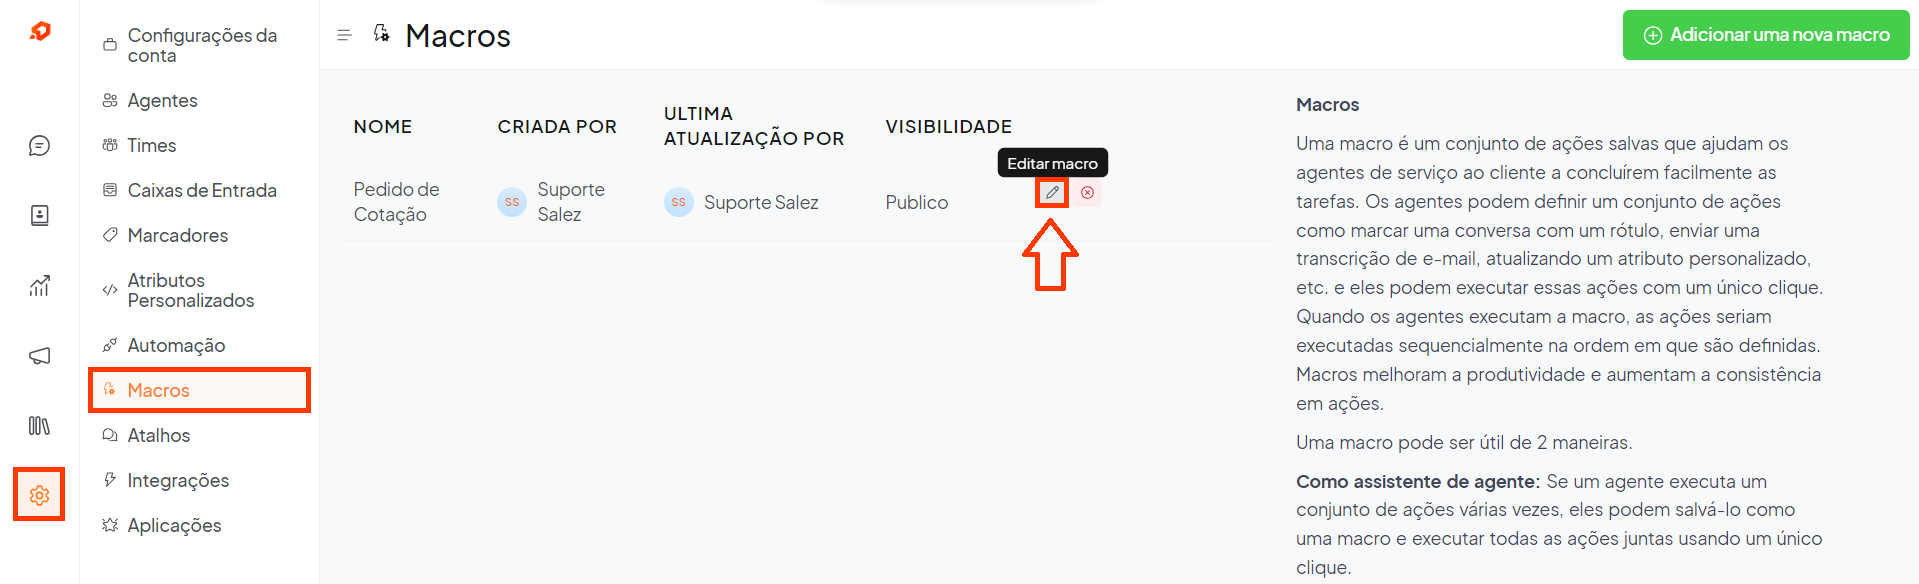Open Configurações da conta settings
The height and width of the screenshot is (584, 1919).
click(x=200, y=45)
